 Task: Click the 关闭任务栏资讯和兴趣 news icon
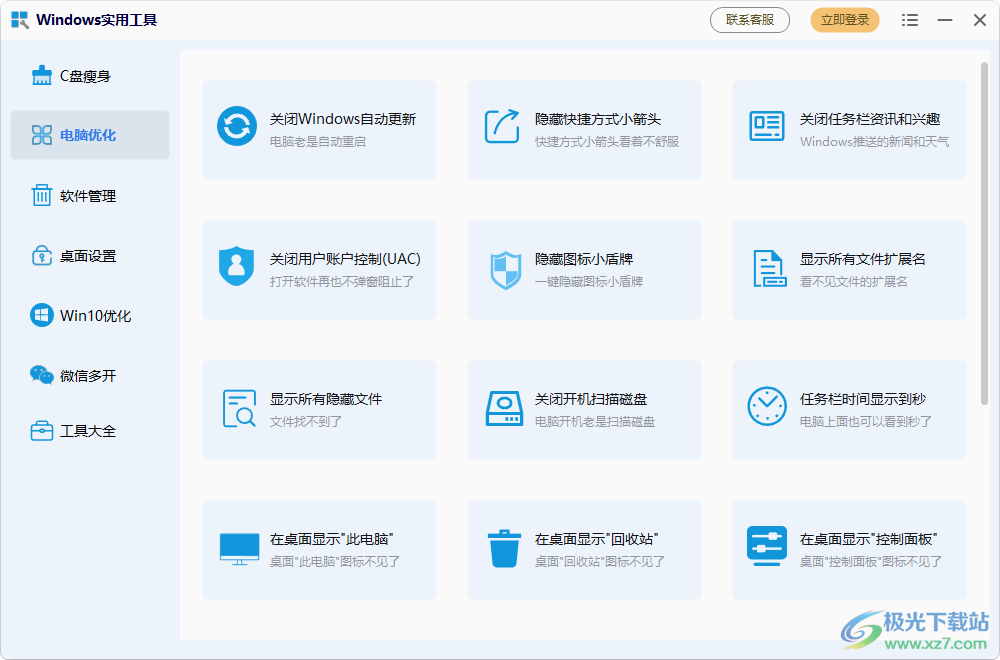[767, 127]
